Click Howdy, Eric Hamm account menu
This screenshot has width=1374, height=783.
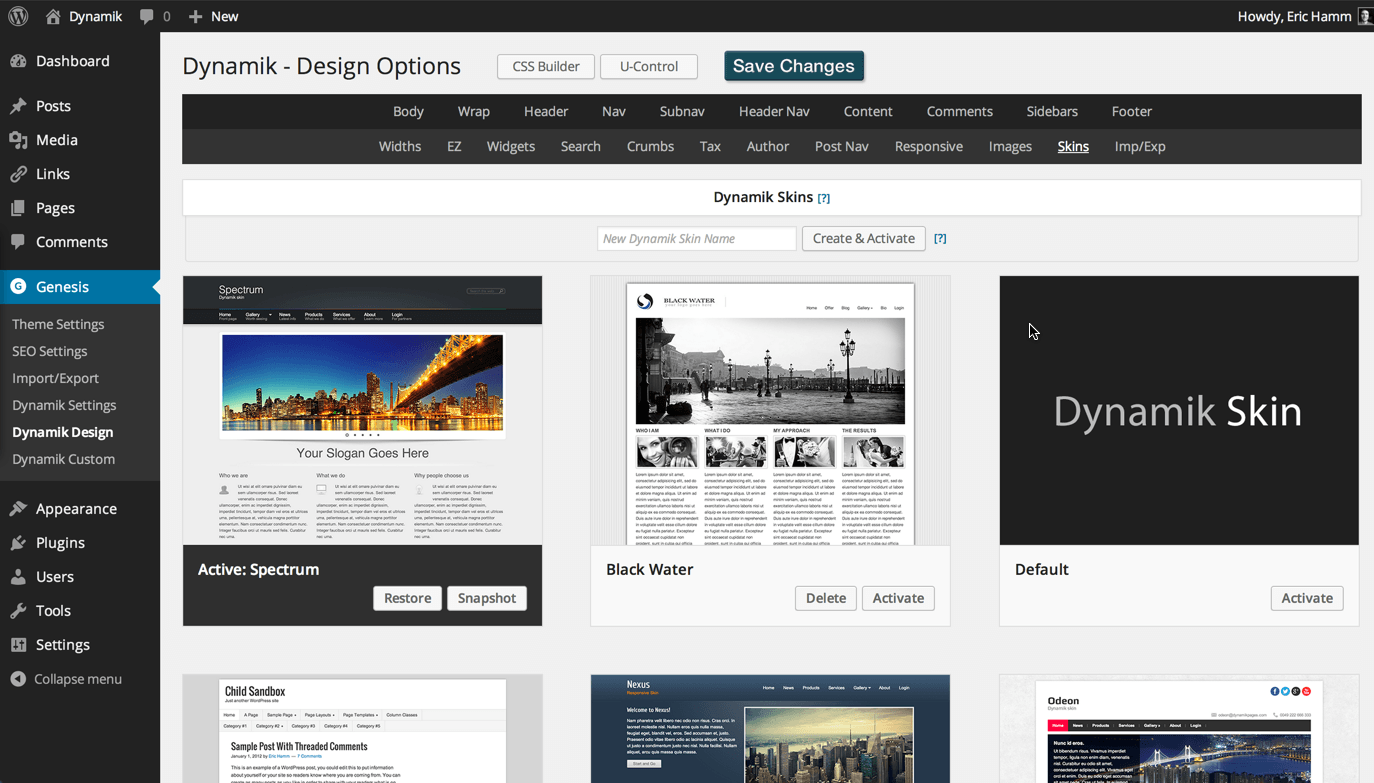tap(1305, 16)
